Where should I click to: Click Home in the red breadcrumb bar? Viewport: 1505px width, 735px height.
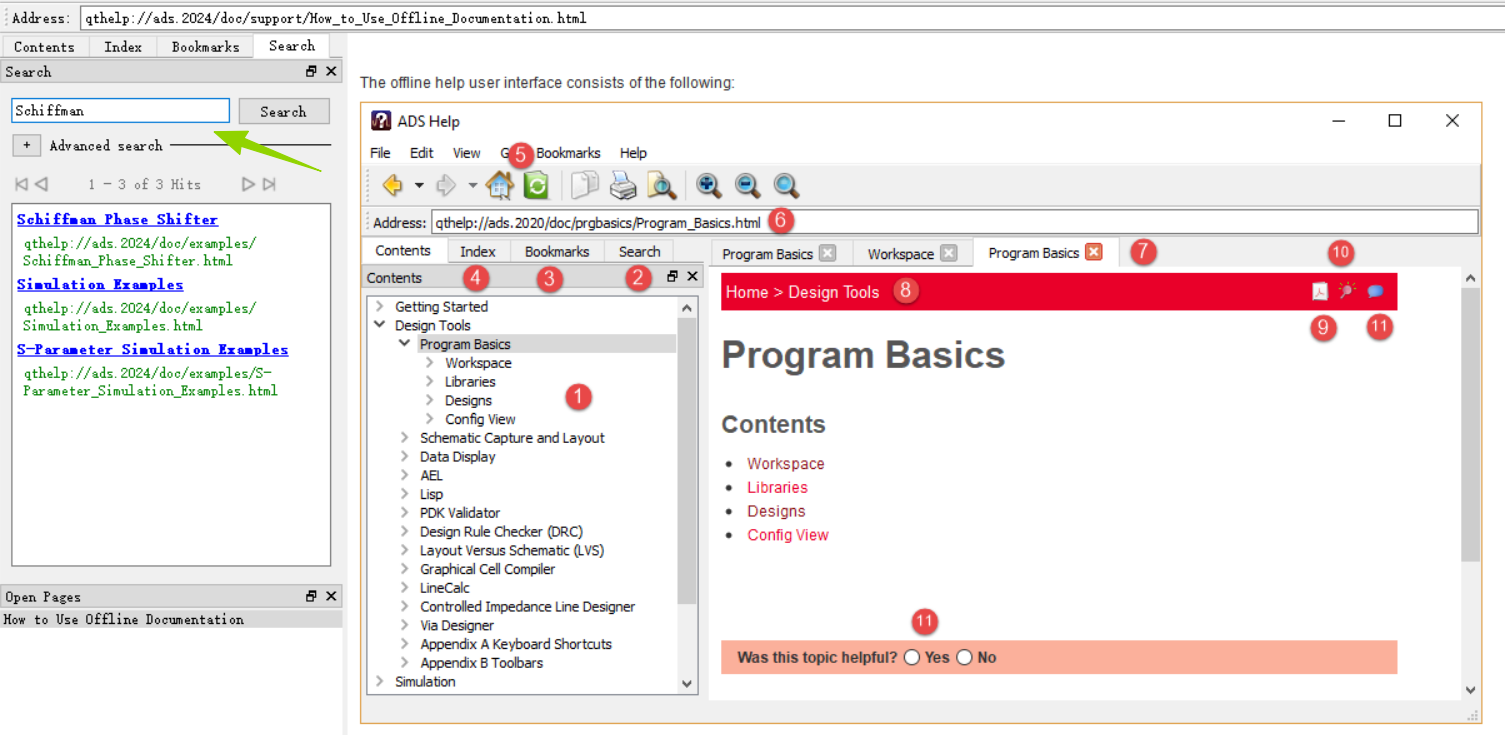point(746,292)
